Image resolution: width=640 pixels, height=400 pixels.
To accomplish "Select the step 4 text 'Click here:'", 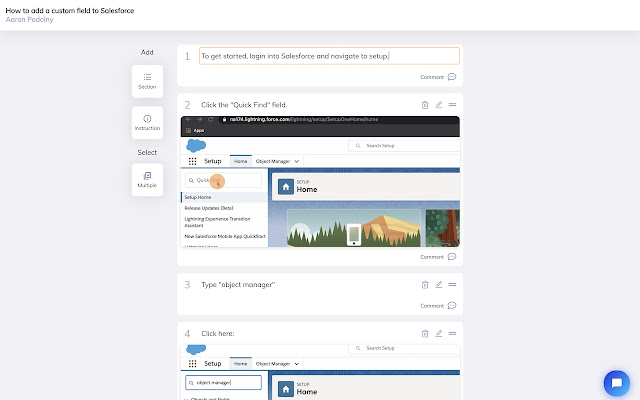I will tap(218, 333).
